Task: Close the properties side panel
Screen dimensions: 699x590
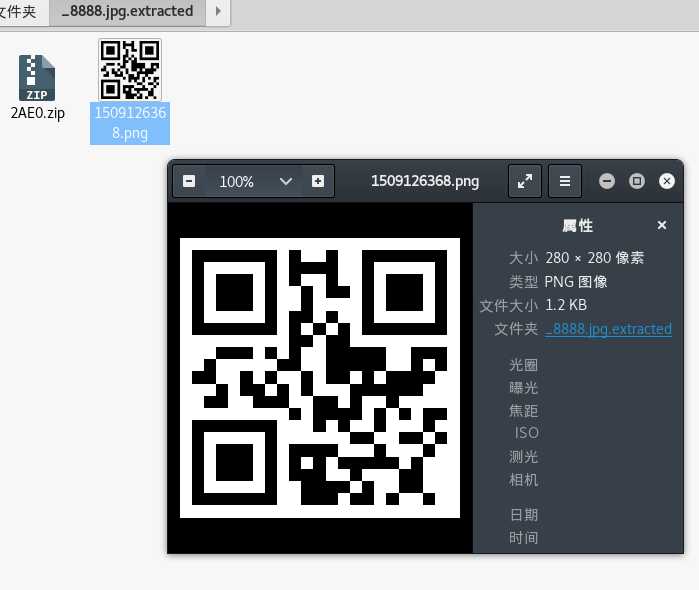Action: coord(662,226)
